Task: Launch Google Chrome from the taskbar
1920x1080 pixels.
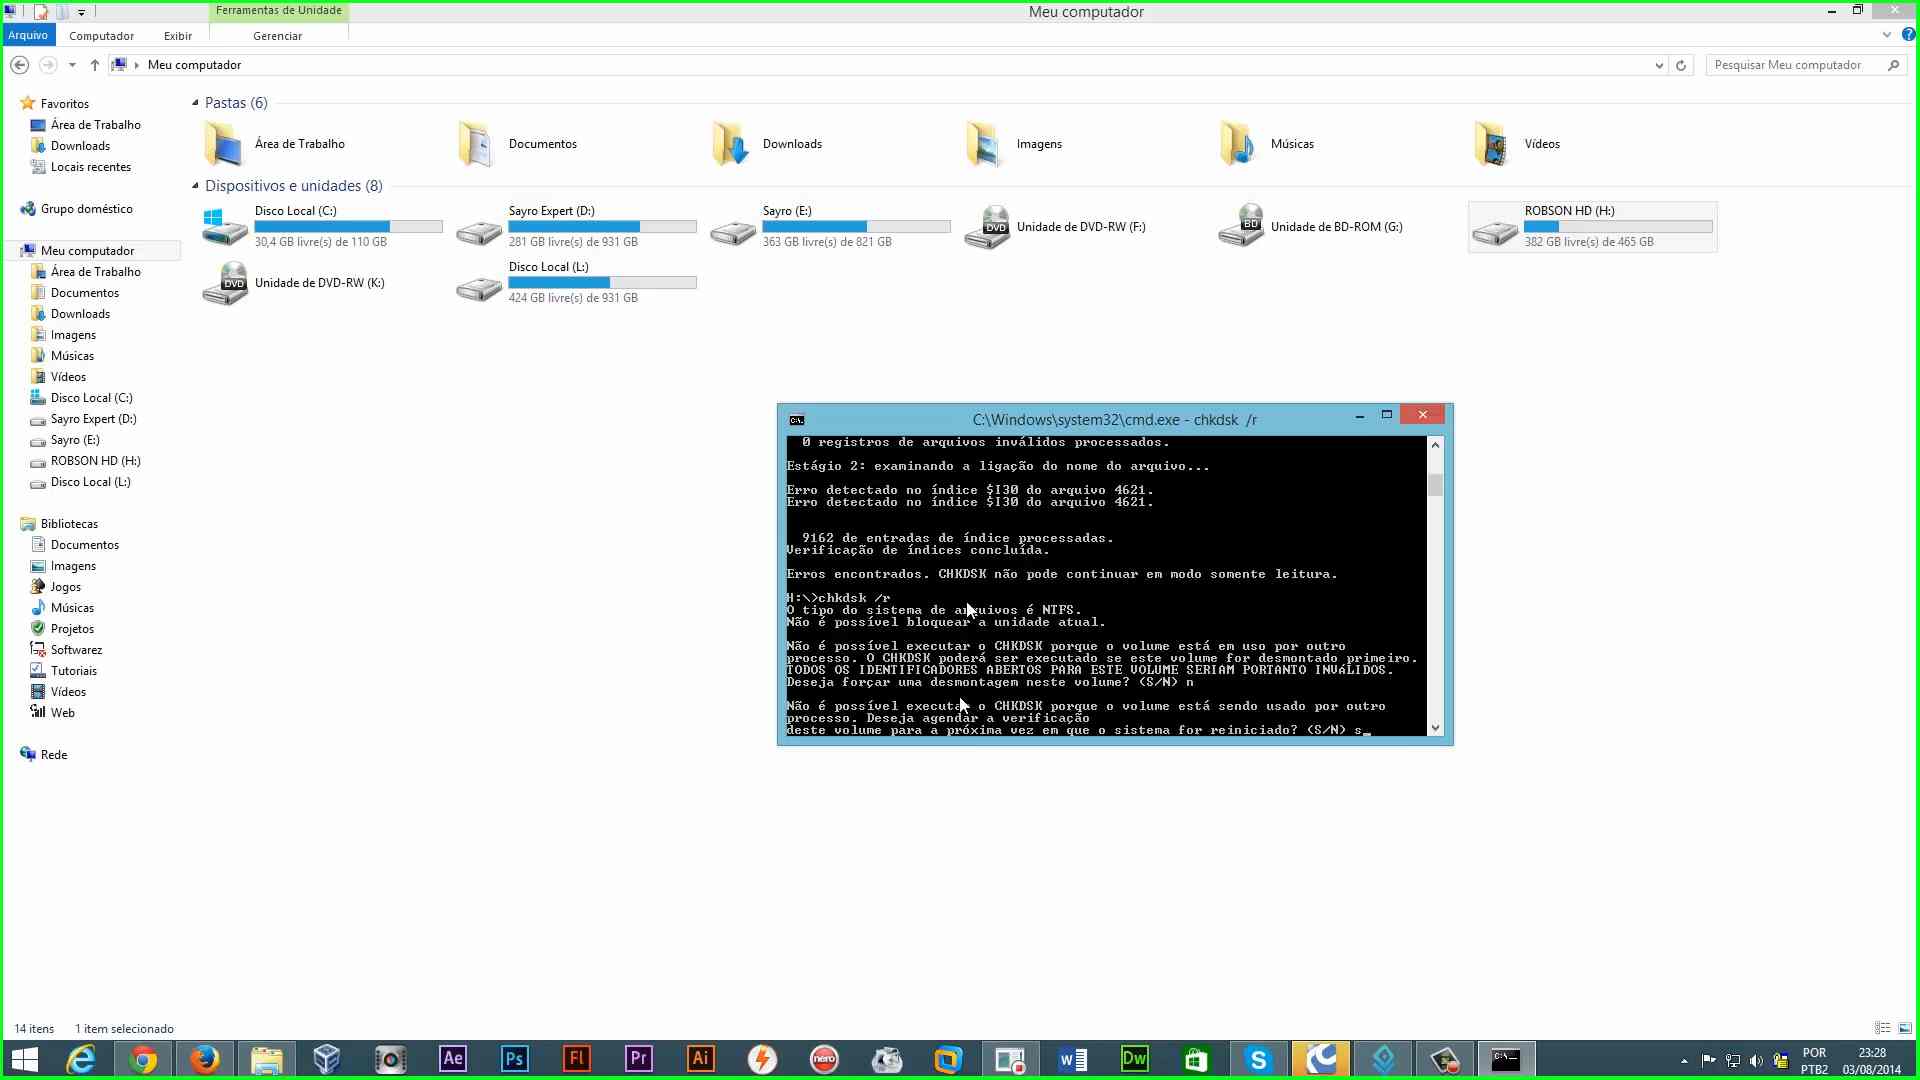Action: pos(143,1059)
